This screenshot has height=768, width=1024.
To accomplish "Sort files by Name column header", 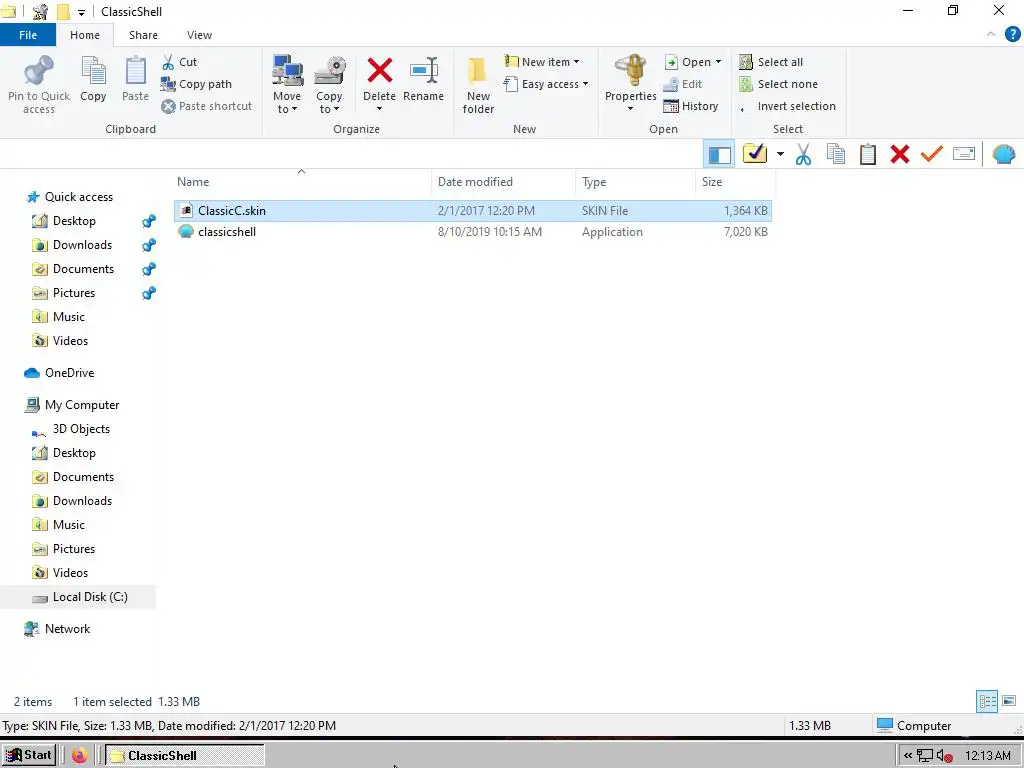I will [302, 182].
